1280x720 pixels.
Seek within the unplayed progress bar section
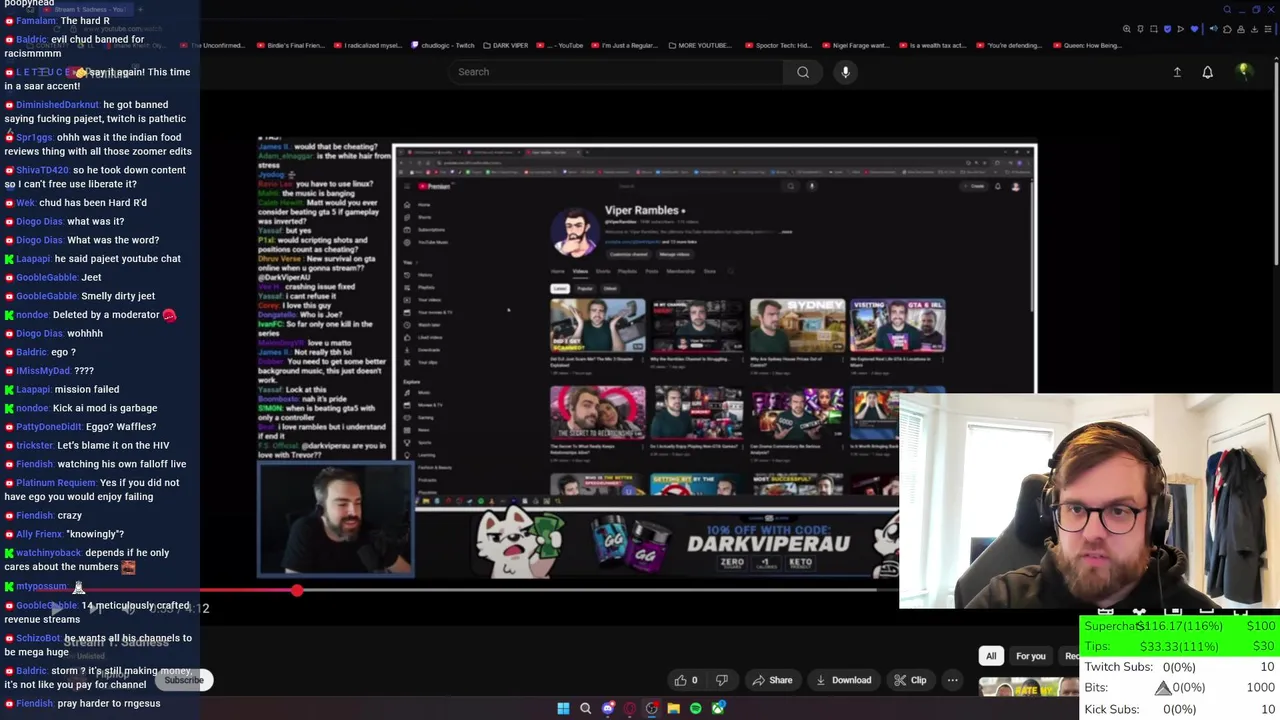[600, 591]
